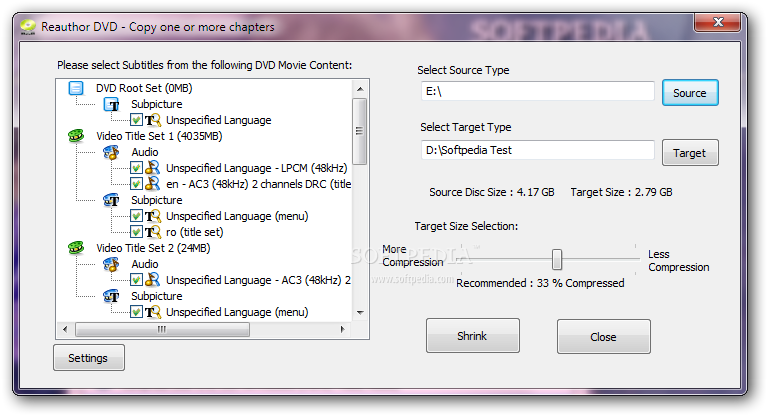Uncheck the ro (title set) subtitle

coord(136,232)
